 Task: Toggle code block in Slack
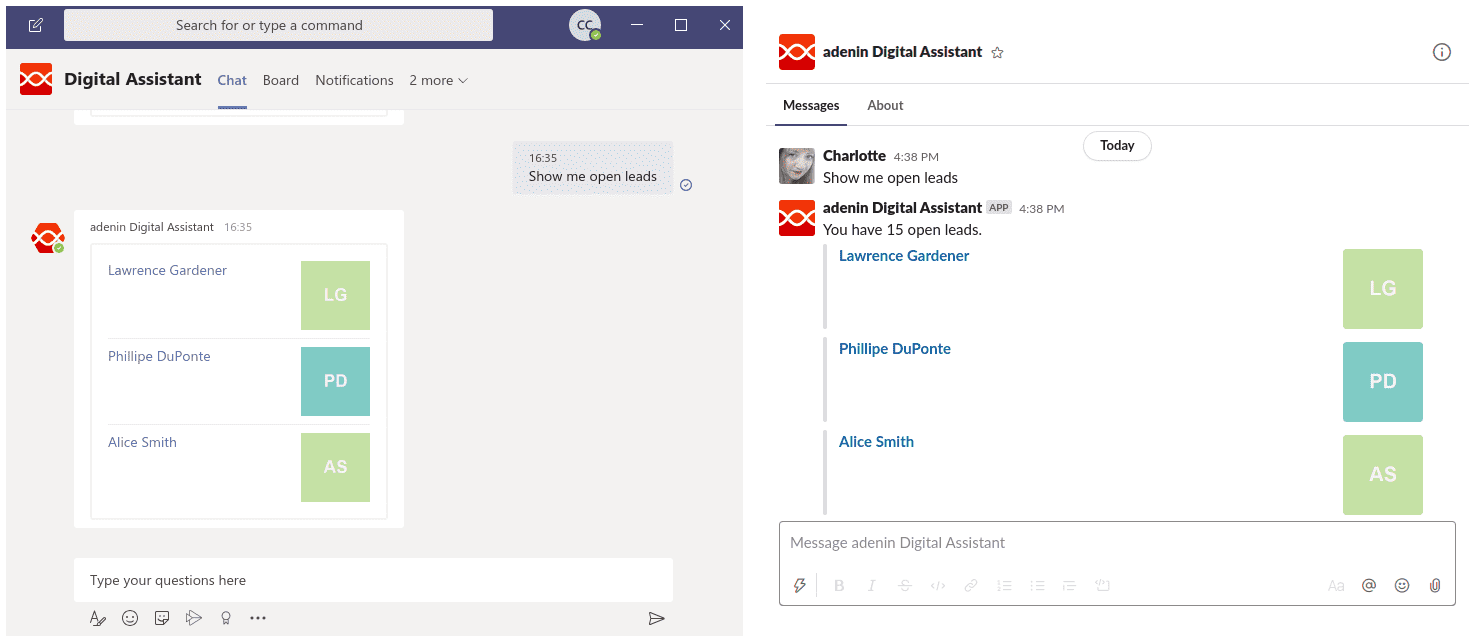[1103, 586]
